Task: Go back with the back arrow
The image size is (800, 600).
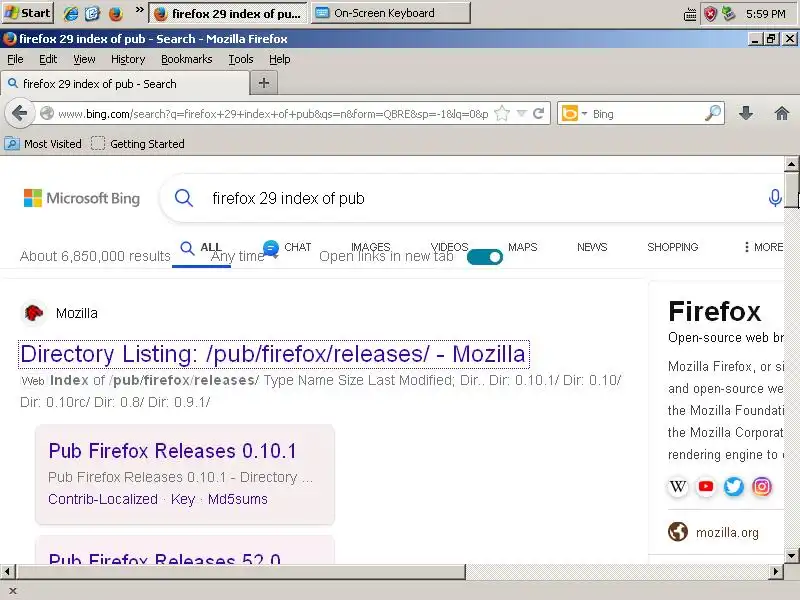Action: tap(19, 113)
